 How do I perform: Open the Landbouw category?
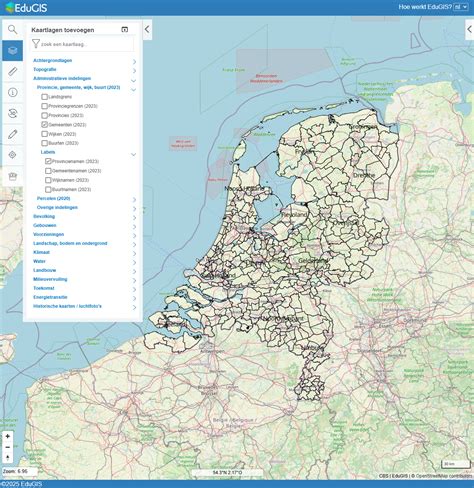coord(44,270)
